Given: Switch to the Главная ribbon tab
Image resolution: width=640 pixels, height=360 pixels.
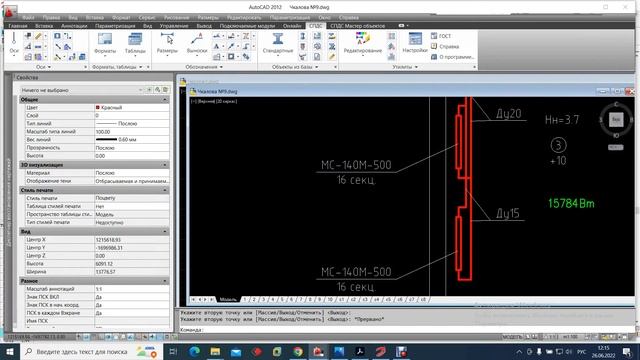Looking at the screenshot, I should (x=18, y=26).
